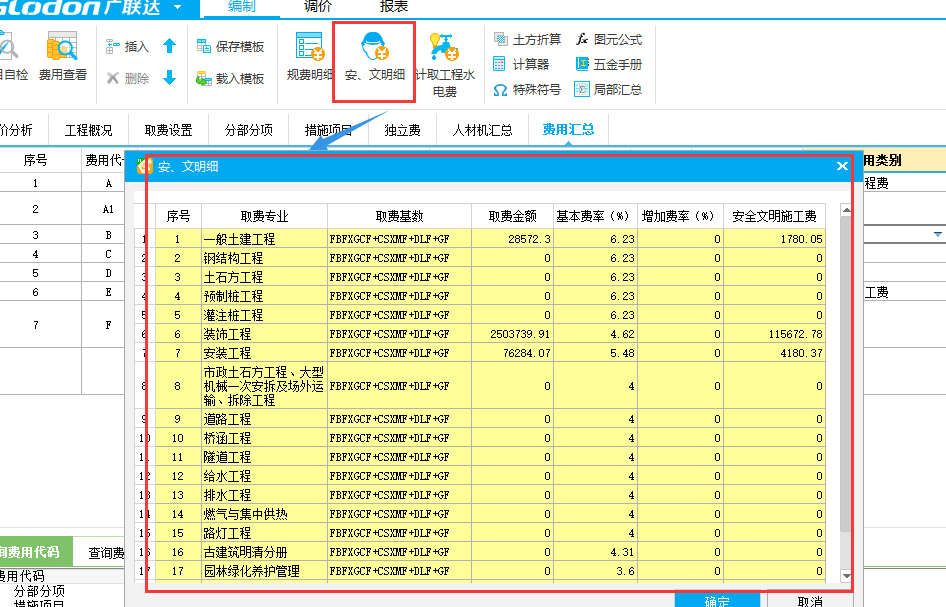The image size is (946, 607).
Task: Open the 费用查看 tool
Action: tap(62, 56)
